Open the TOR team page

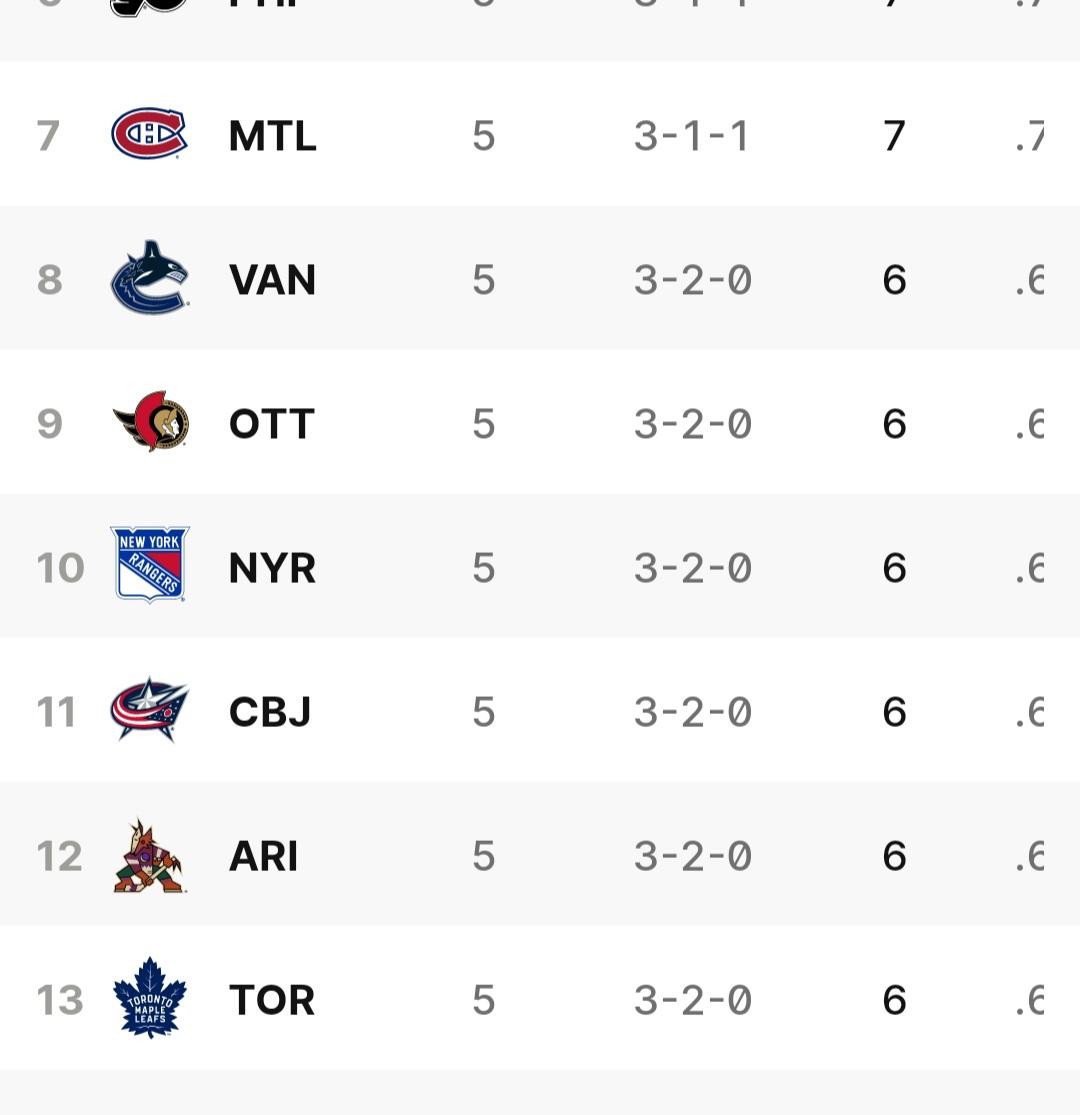(x=271, y=1000)
